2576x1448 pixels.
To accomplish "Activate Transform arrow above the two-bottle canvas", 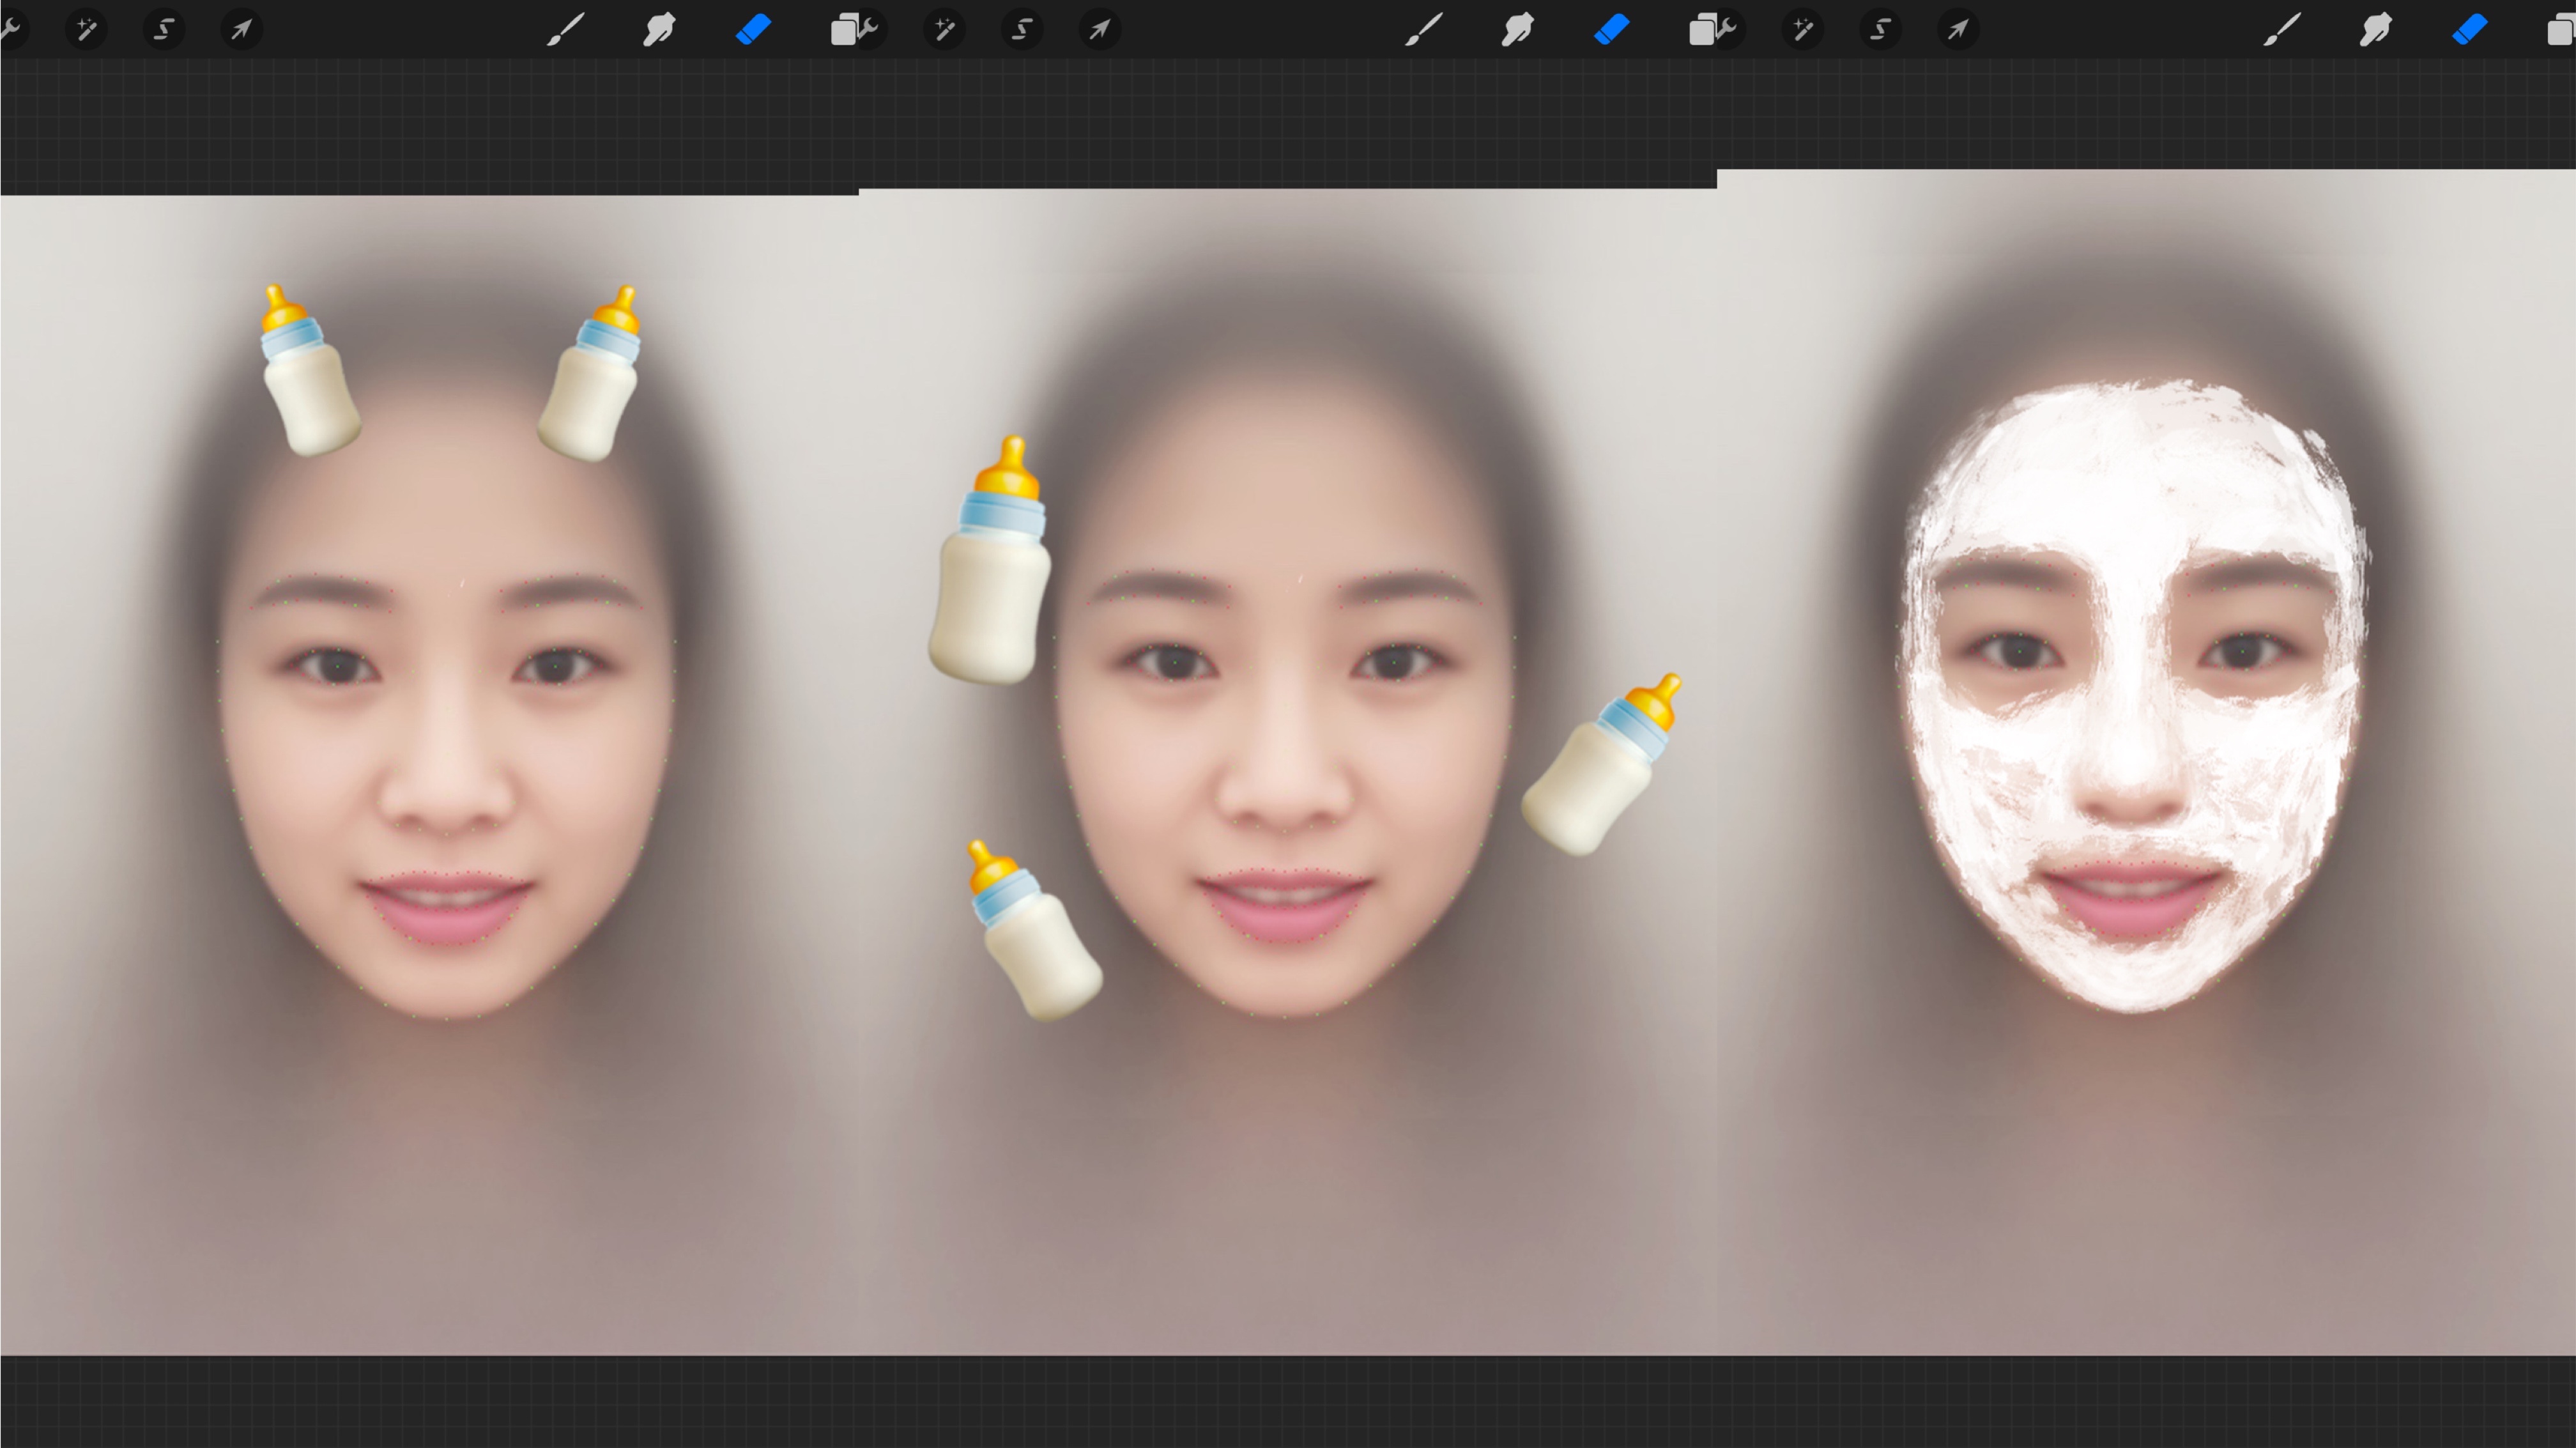I will point(241,30).
